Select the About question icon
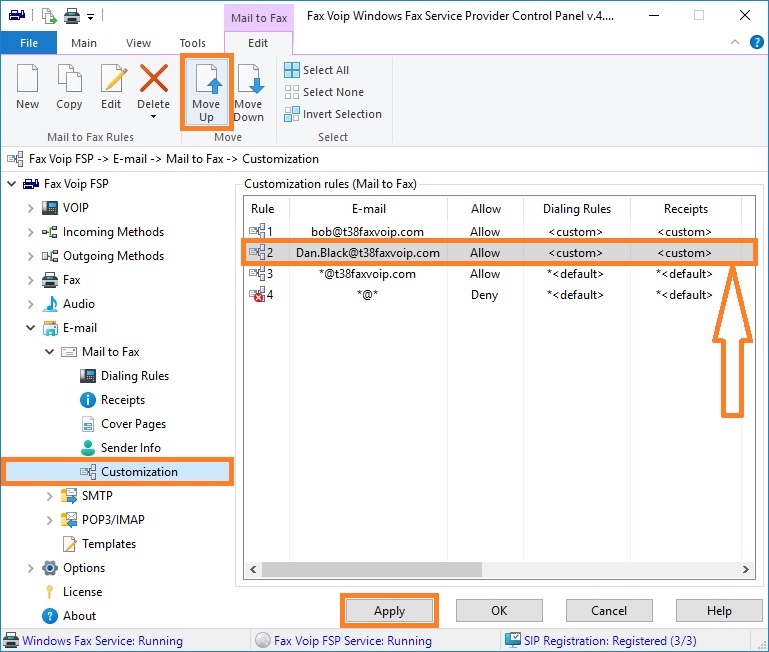 [50, 616]
